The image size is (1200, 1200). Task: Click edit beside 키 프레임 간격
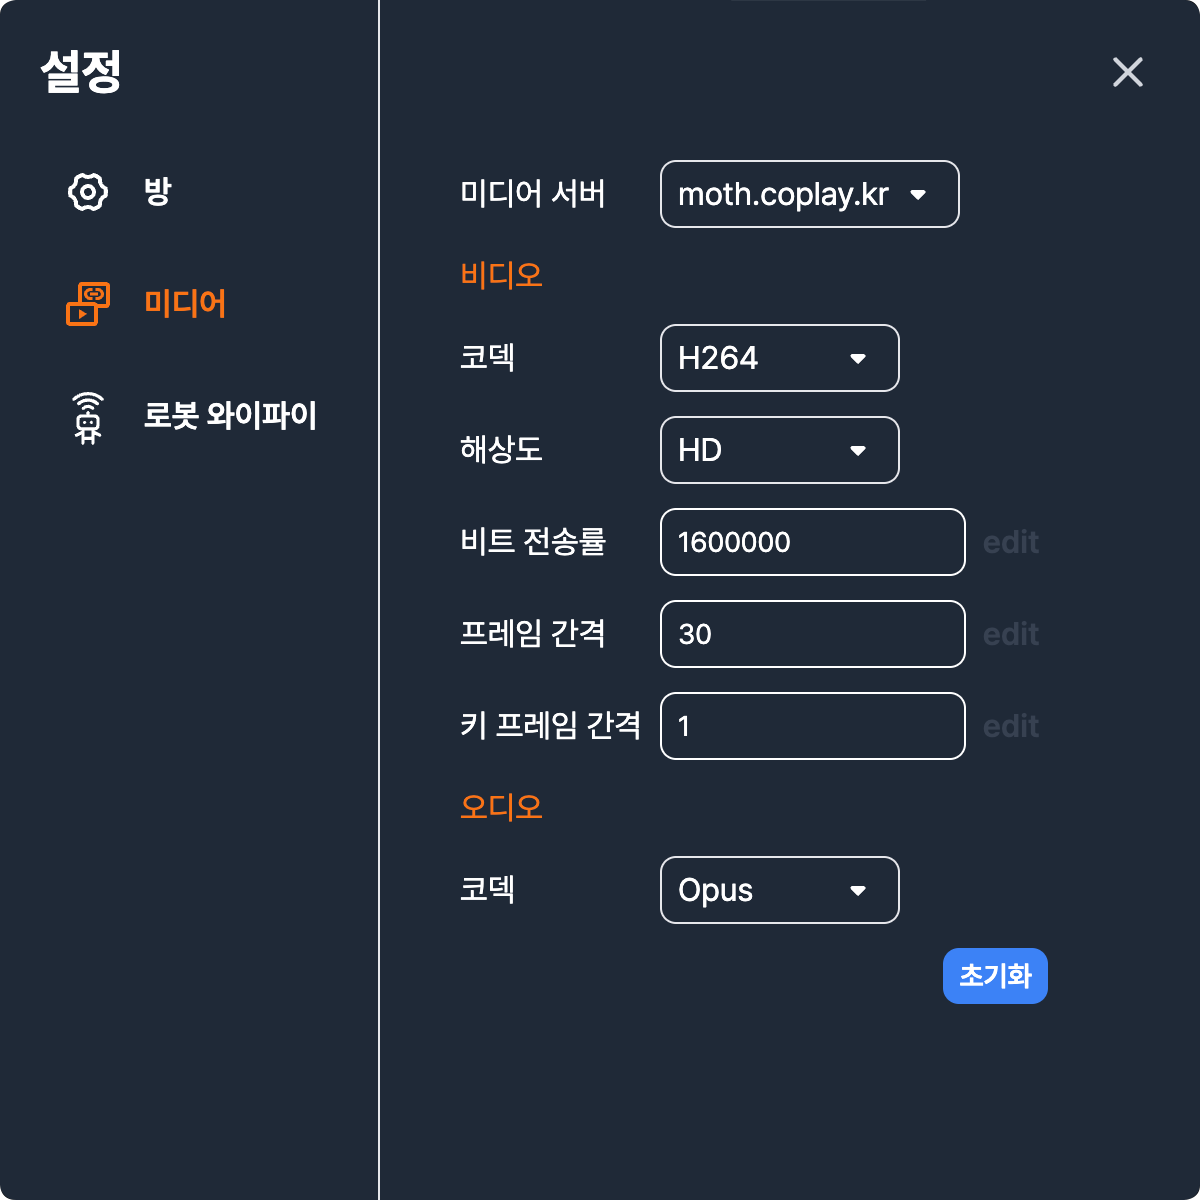pyautogui.click(x=1011, y=726)
